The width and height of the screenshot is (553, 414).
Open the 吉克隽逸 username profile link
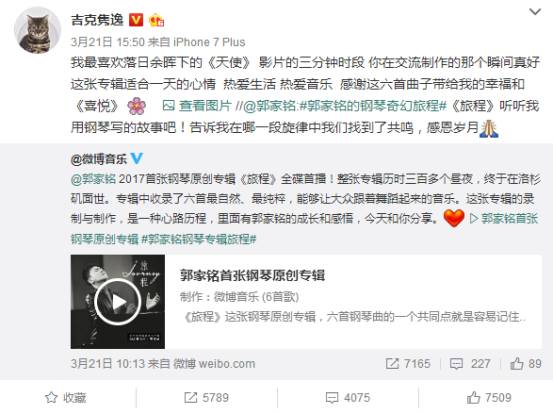pos(97,20)
